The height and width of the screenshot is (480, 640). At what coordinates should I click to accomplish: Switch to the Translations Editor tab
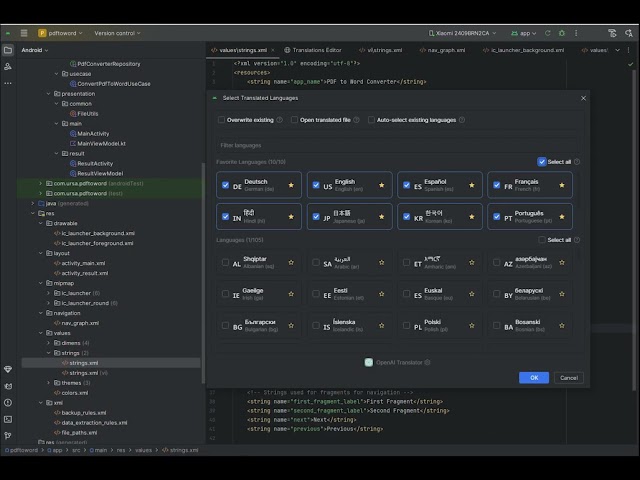point(313,50)
